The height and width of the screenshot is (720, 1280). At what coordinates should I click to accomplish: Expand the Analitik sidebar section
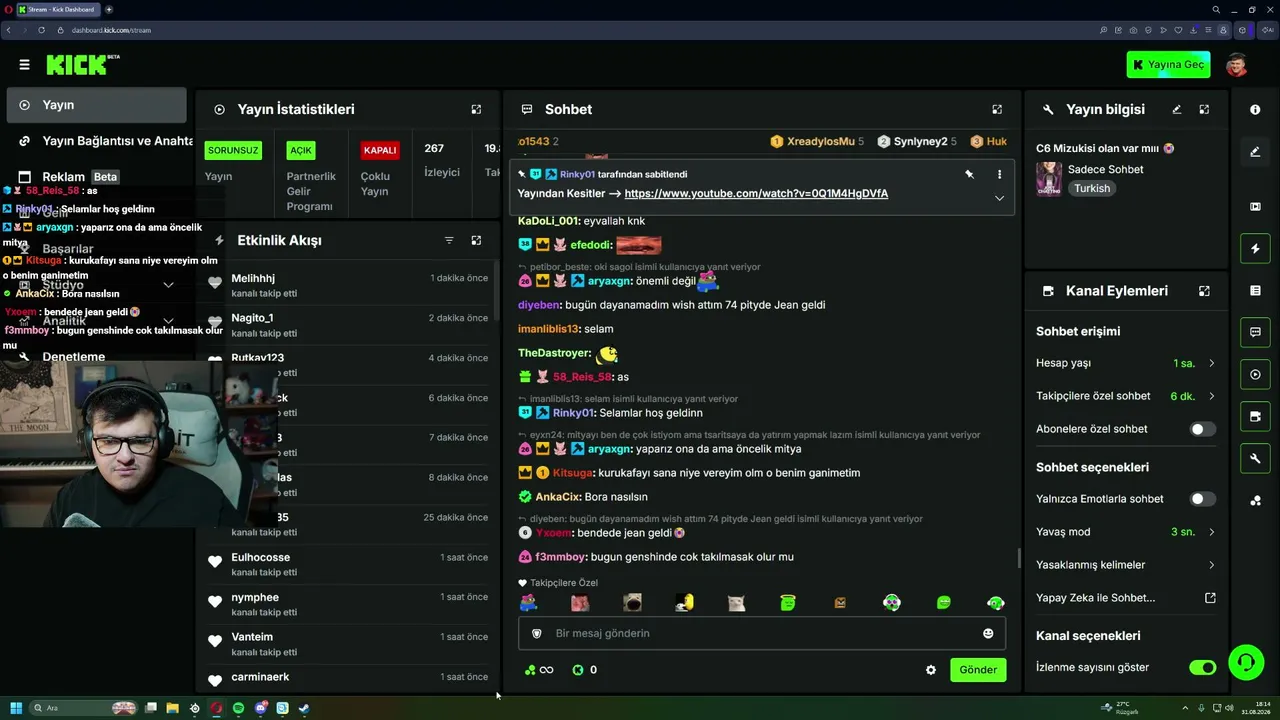[168, 321]
